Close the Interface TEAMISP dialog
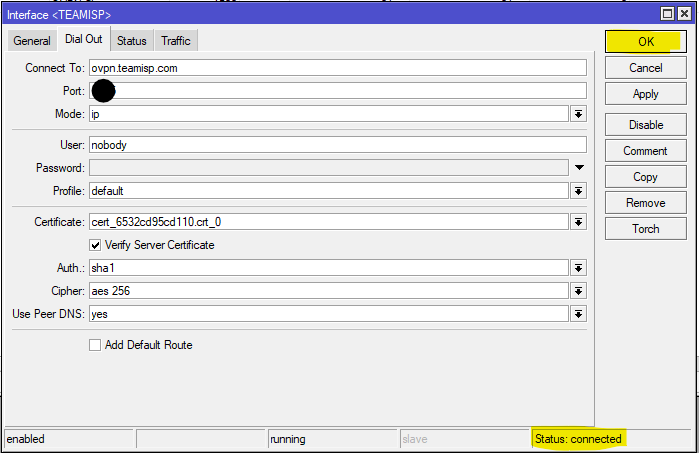Screen dimensions: 699x453 click(685, 13)
